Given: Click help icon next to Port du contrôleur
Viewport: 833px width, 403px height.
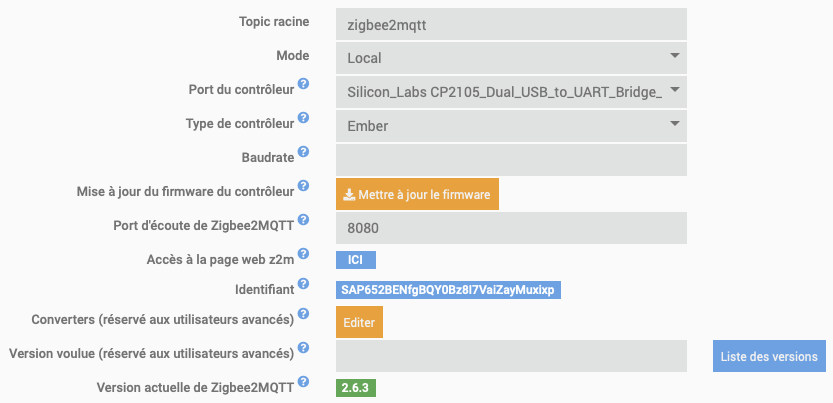Looking at the screenshot, I should coord(303,86).
